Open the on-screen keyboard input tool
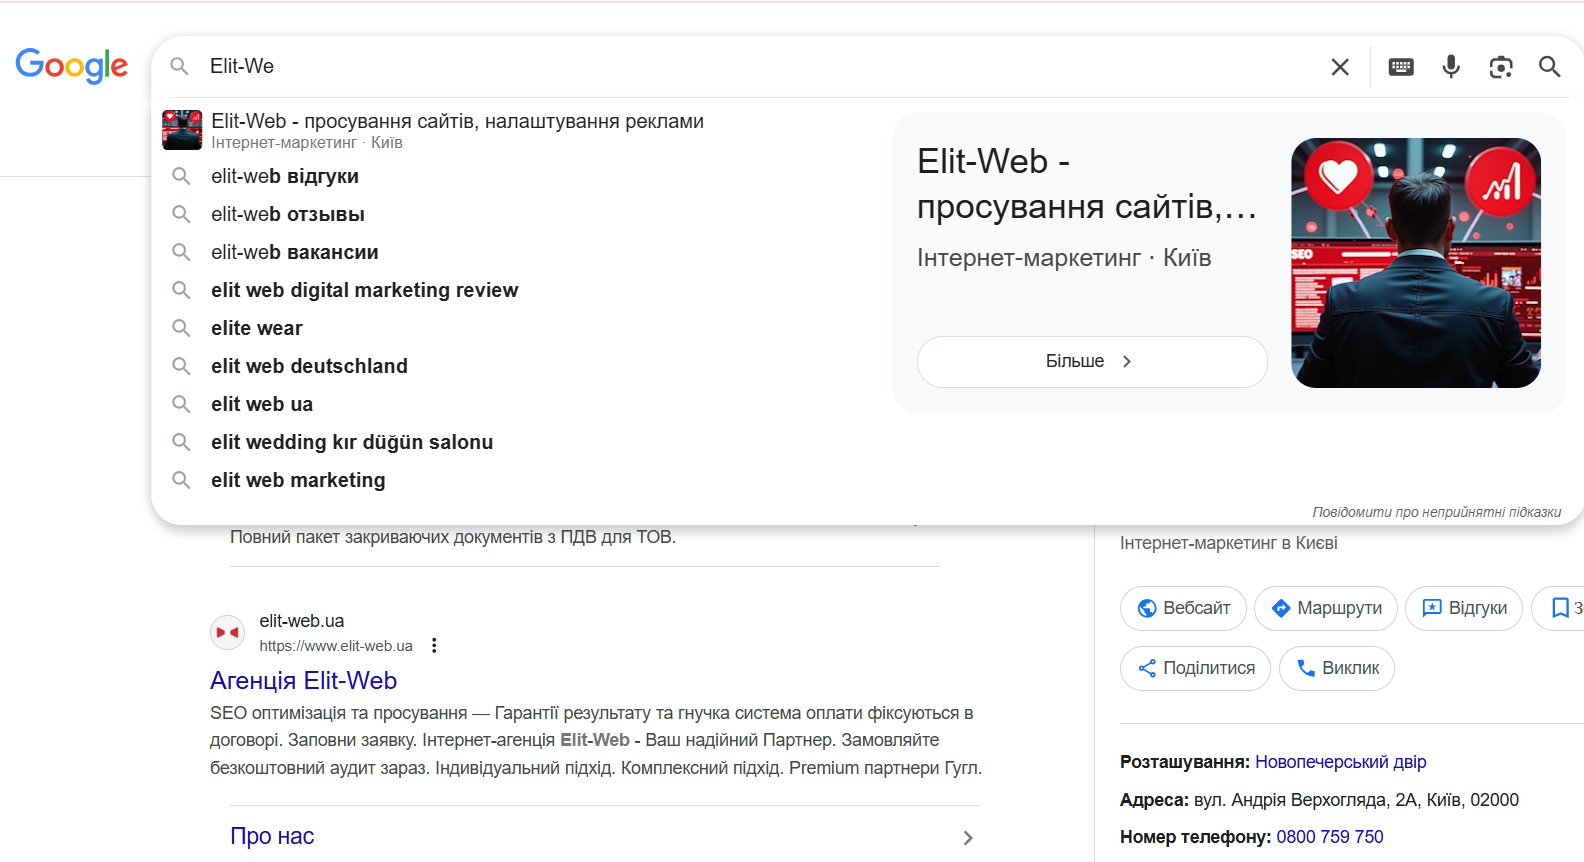1584x862 pixels. (1401, 67)
